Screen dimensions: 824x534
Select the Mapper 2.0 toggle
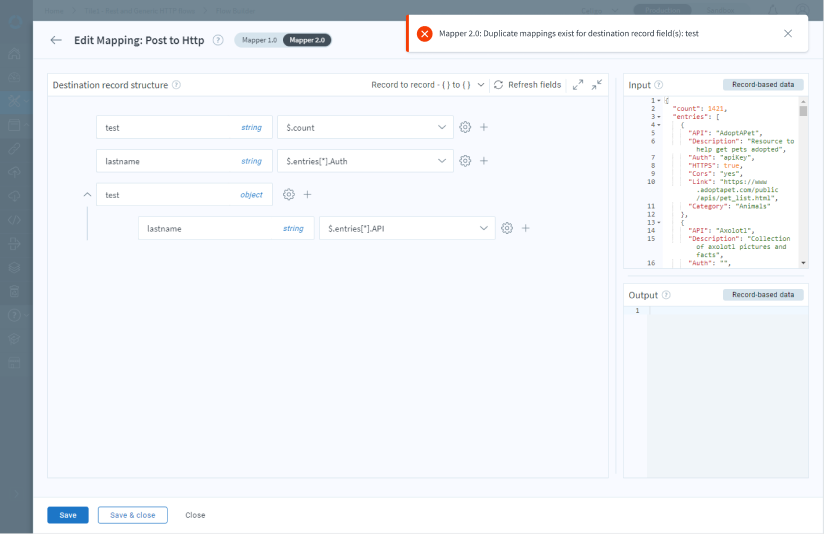click(x=307, y=40)
